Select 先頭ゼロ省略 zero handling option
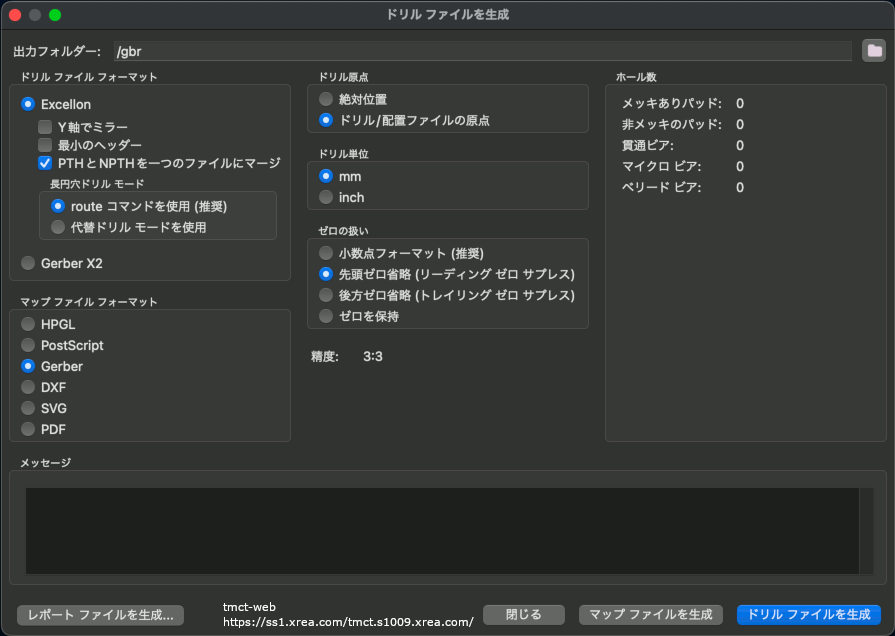The width and height of the screenshot is (895, 636). tap(326, 274)
